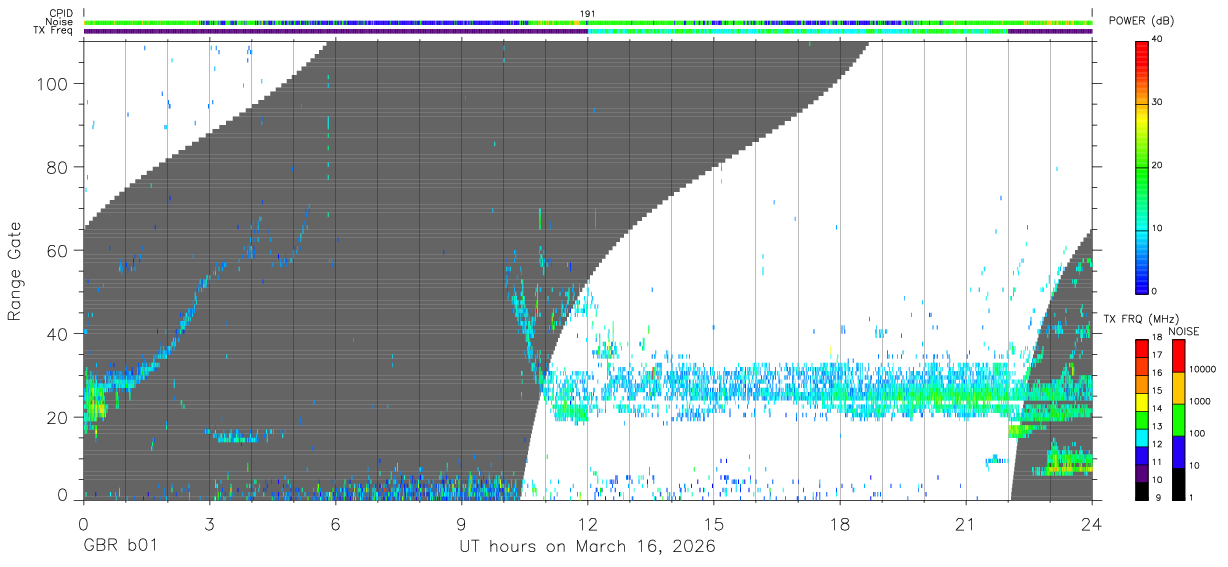
Task: Select the 21 tick on UT hours axis
Action: (x=966, y=523)
